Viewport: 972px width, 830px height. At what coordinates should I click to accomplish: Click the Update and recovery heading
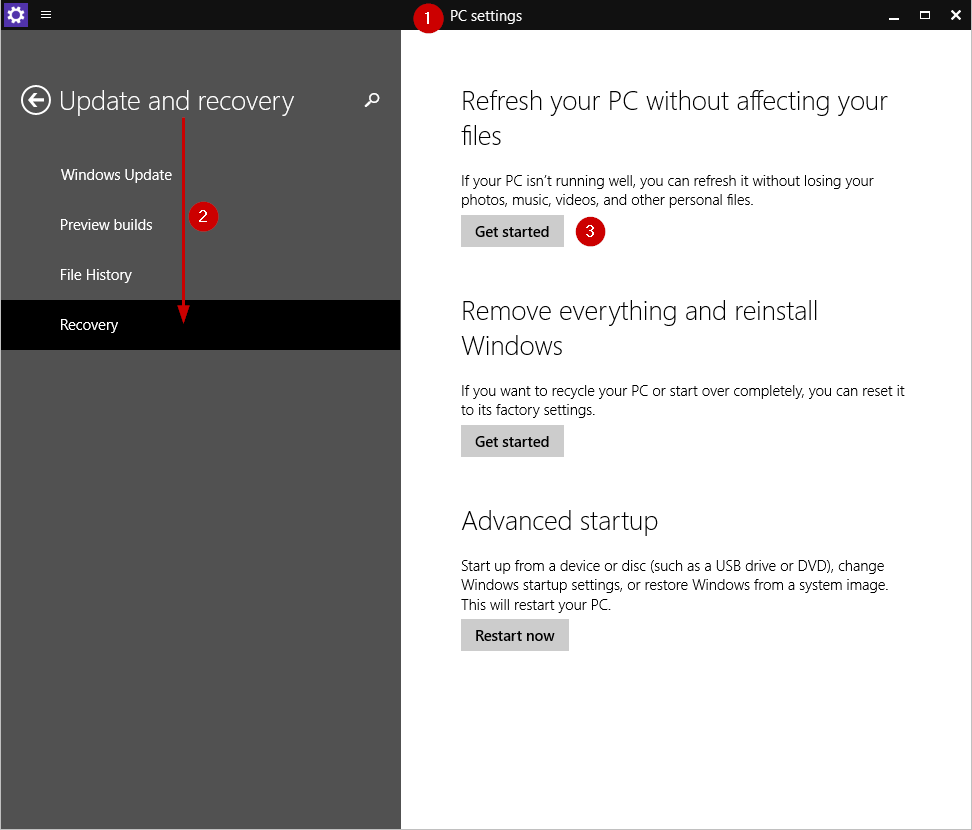point(176,101)
